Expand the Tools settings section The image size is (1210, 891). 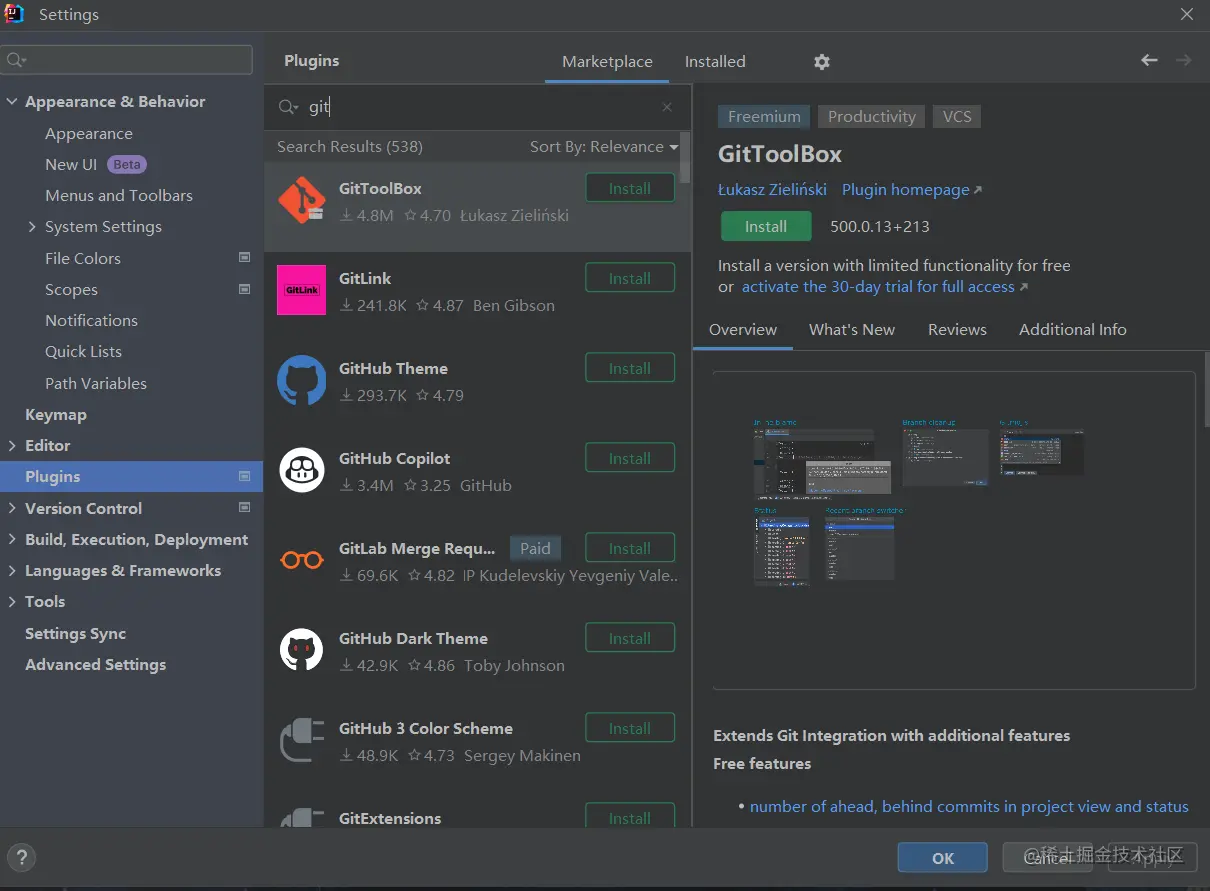(12, 602)
